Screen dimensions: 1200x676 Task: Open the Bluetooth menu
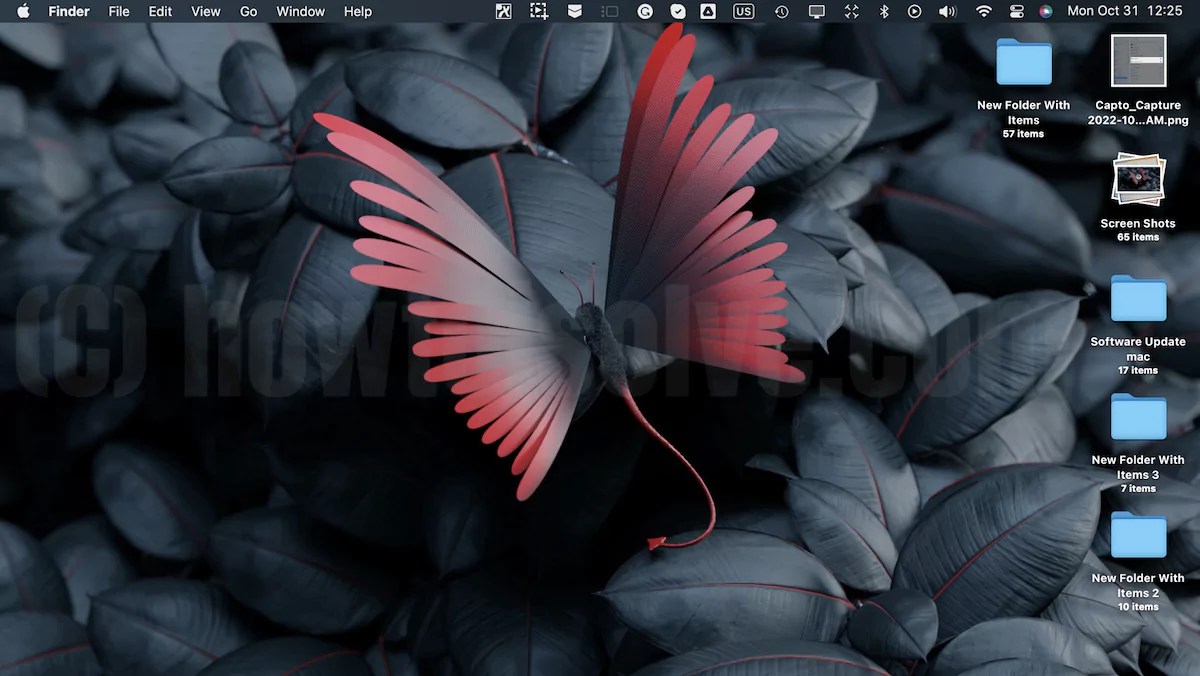(x=884, y=11)
